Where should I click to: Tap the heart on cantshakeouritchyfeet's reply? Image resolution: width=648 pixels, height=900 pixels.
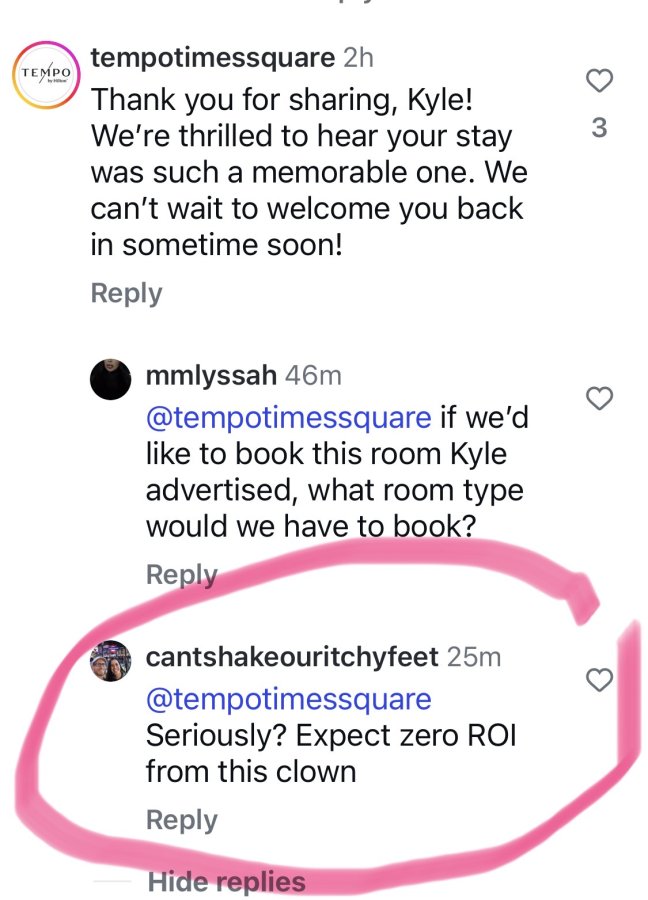[x=599, y=680]
